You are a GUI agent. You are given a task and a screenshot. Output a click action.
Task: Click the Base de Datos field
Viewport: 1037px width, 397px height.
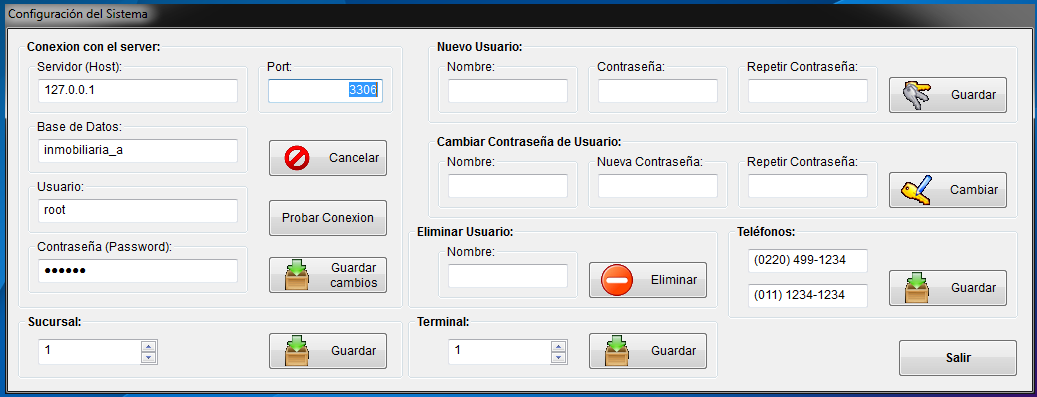[138, 150]
